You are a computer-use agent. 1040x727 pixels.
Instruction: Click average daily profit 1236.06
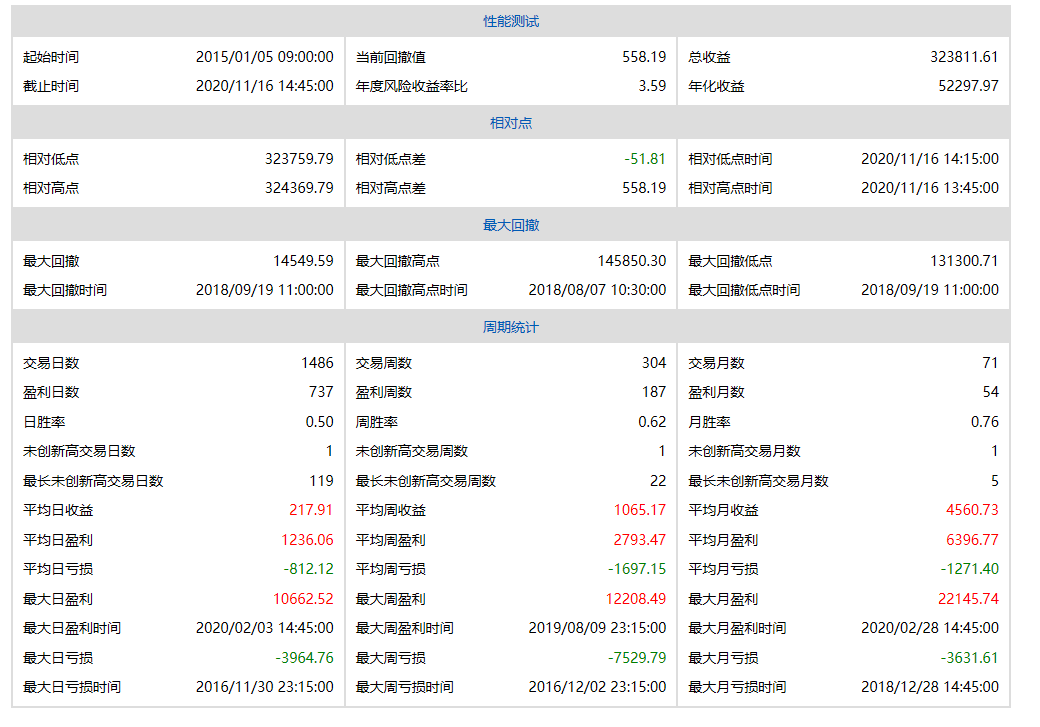[x=307, y=541]
